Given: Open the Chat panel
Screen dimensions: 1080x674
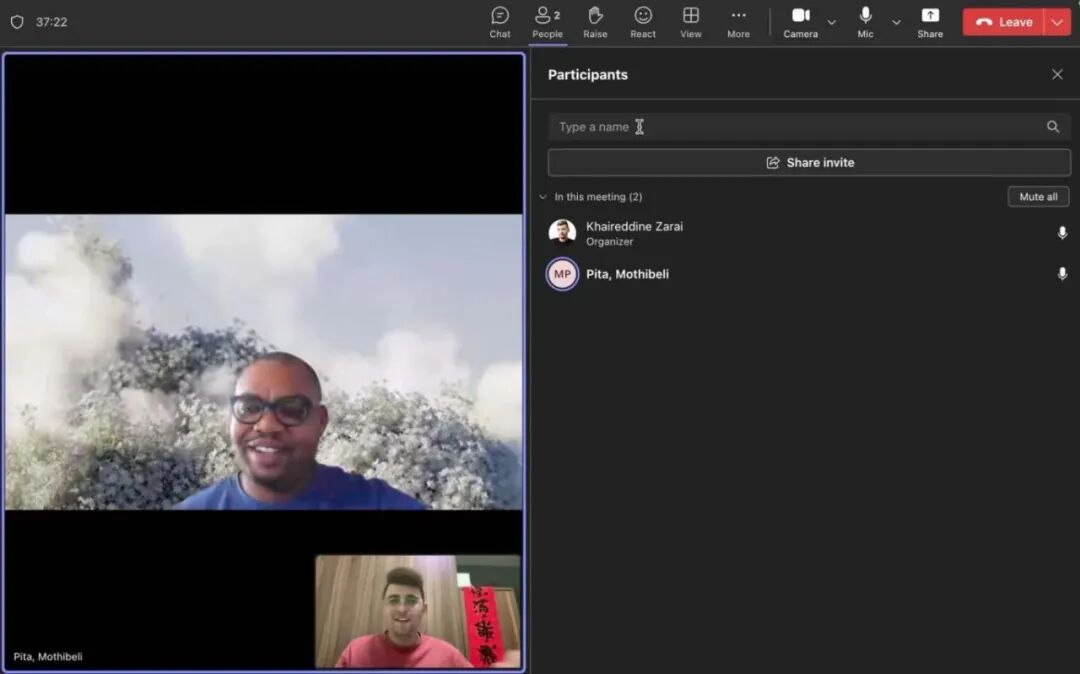Looking at the screenshot, I should point(500,21).
